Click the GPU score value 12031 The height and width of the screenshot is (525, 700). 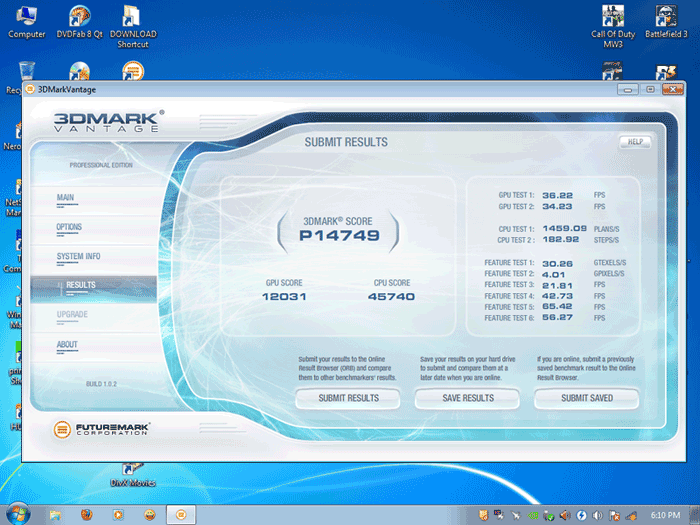(284, 296)
